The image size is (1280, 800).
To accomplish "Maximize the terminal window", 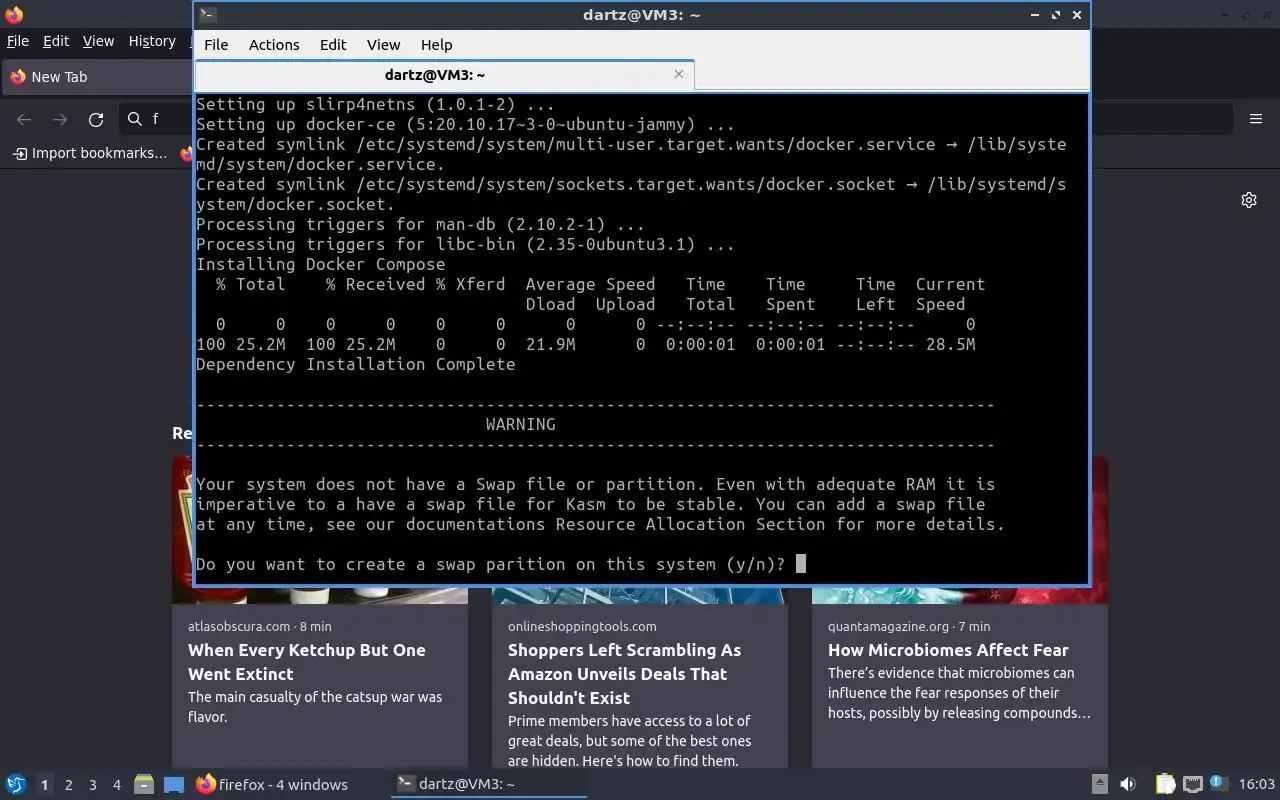I will [x=1056, y=15].
